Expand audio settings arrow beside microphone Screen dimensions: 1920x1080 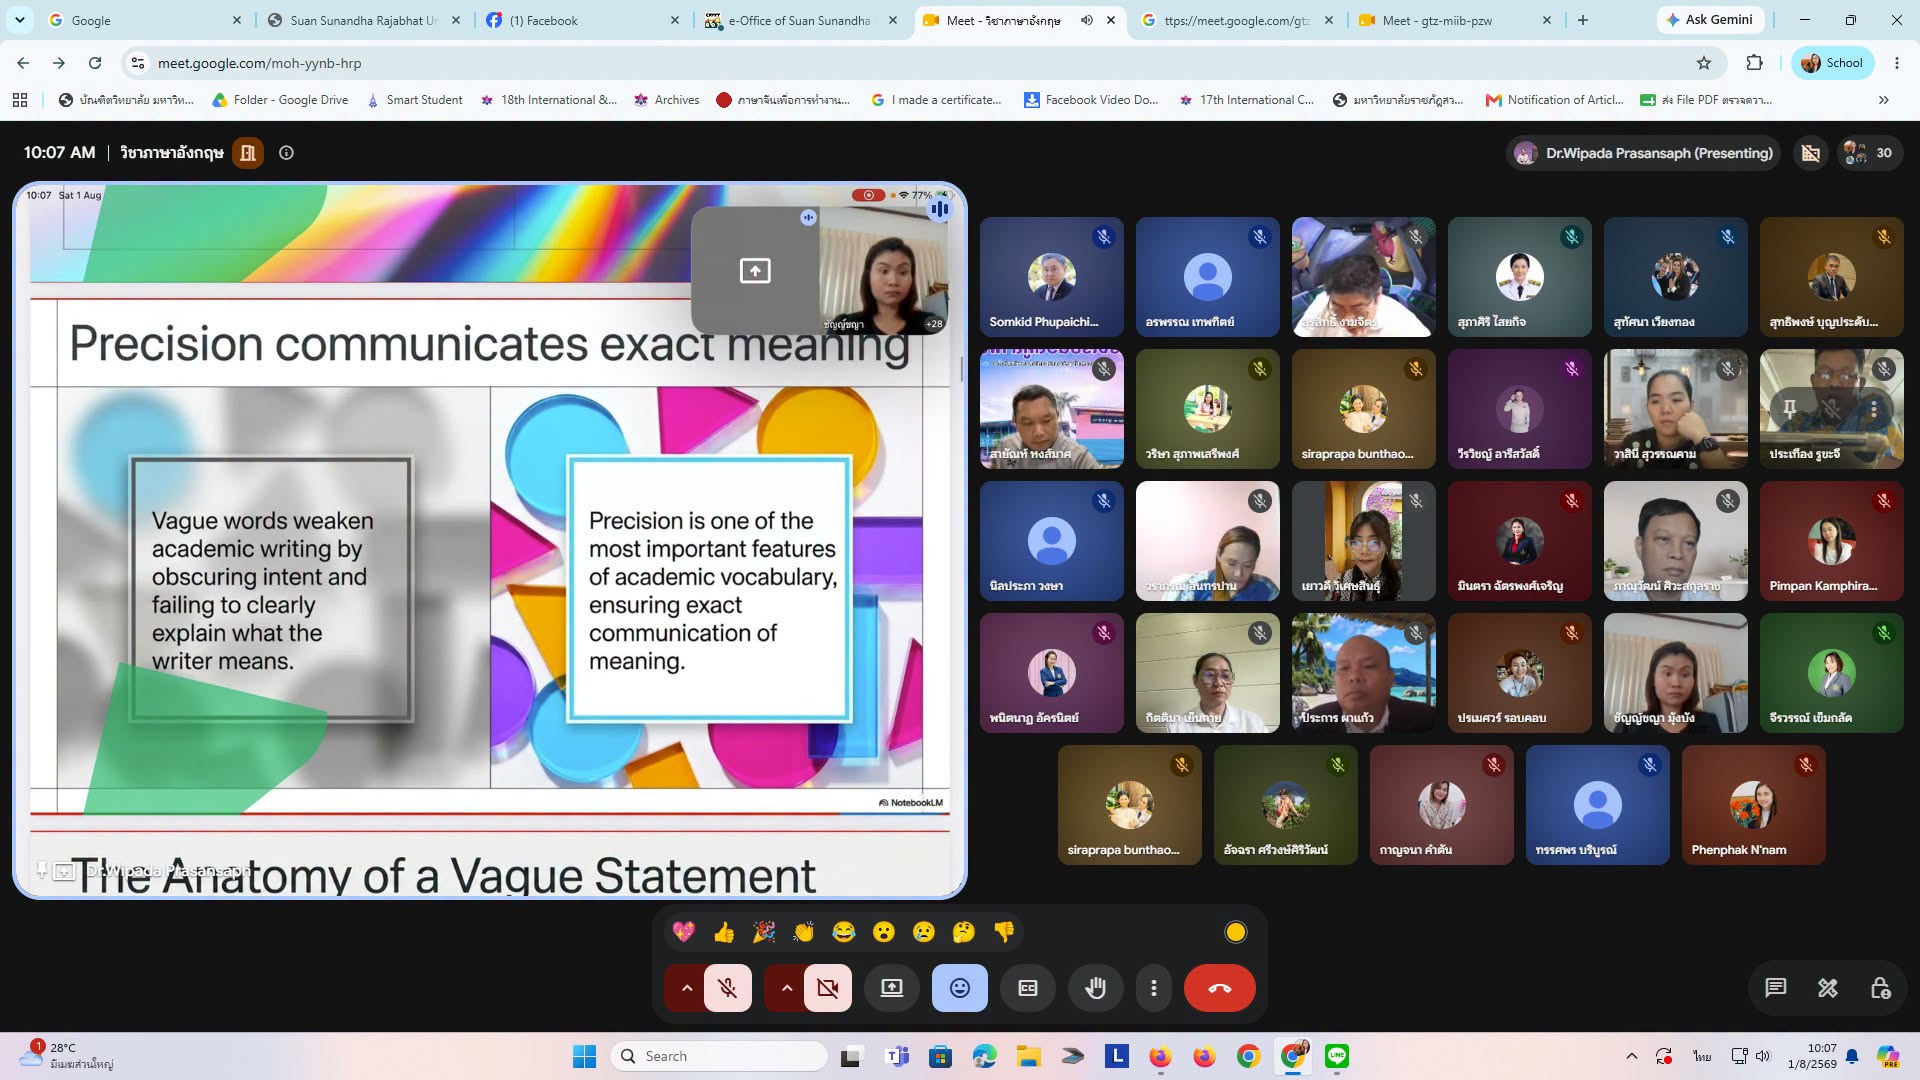pyautogui.click(x=687, y=988)
